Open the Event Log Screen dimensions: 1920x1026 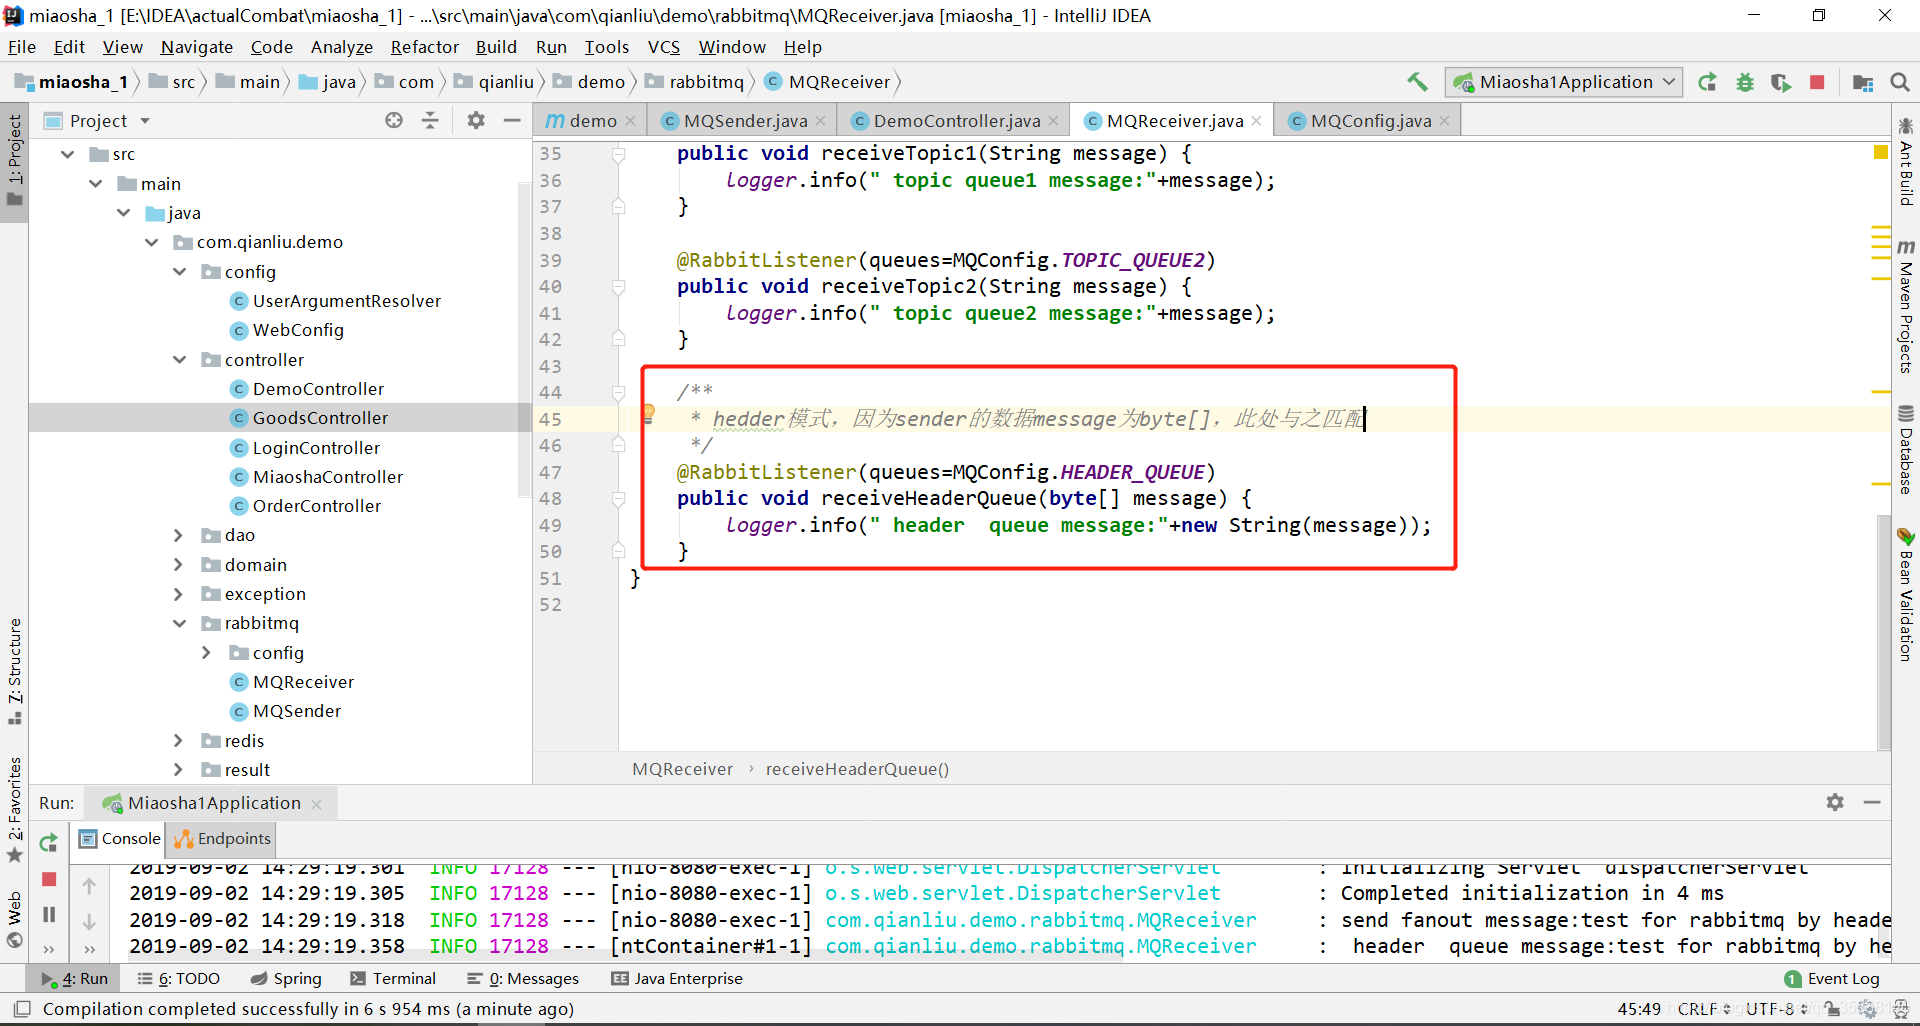click(1832, 979)
